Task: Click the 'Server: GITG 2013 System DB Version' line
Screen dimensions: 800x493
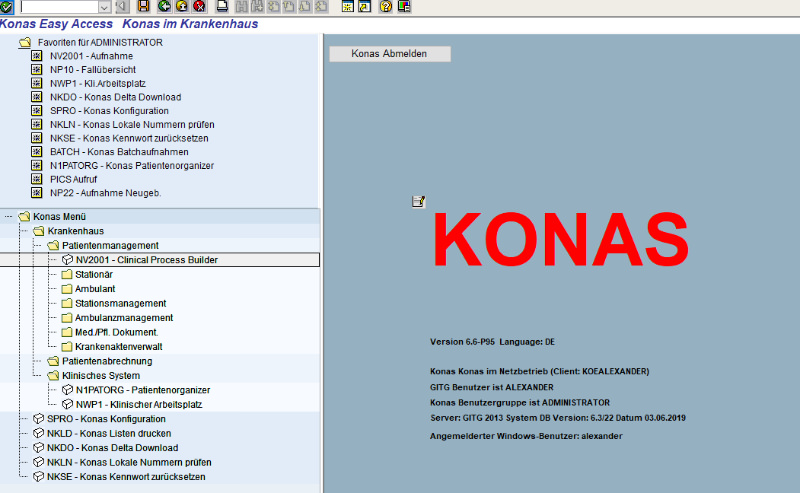Action: click(558, 418)
